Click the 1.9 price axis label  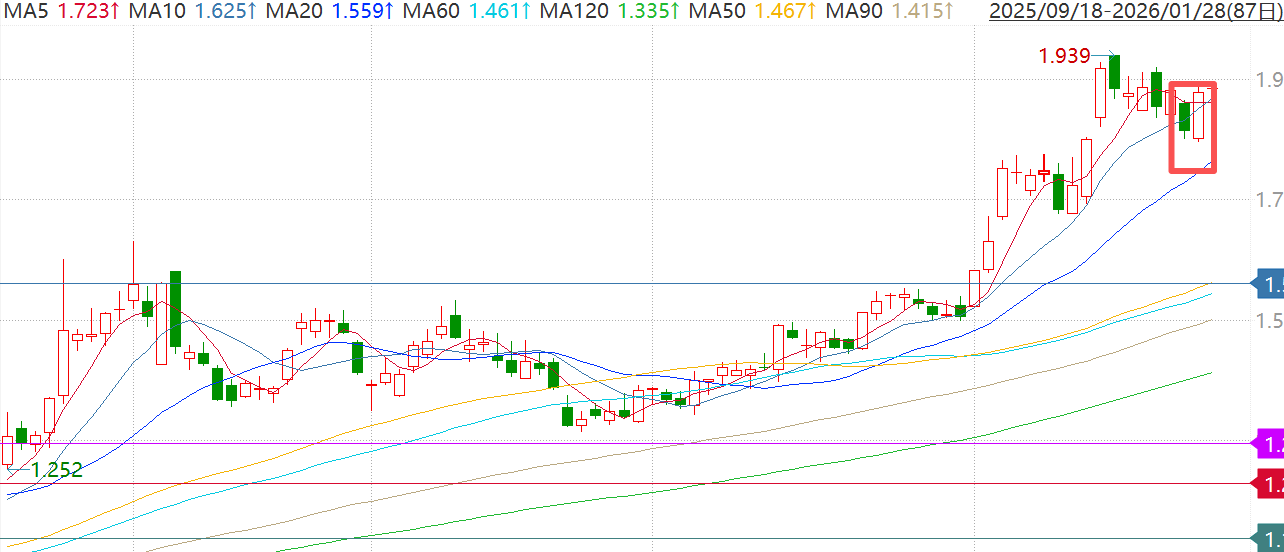pyautogui.click(x=1270, y=80)
